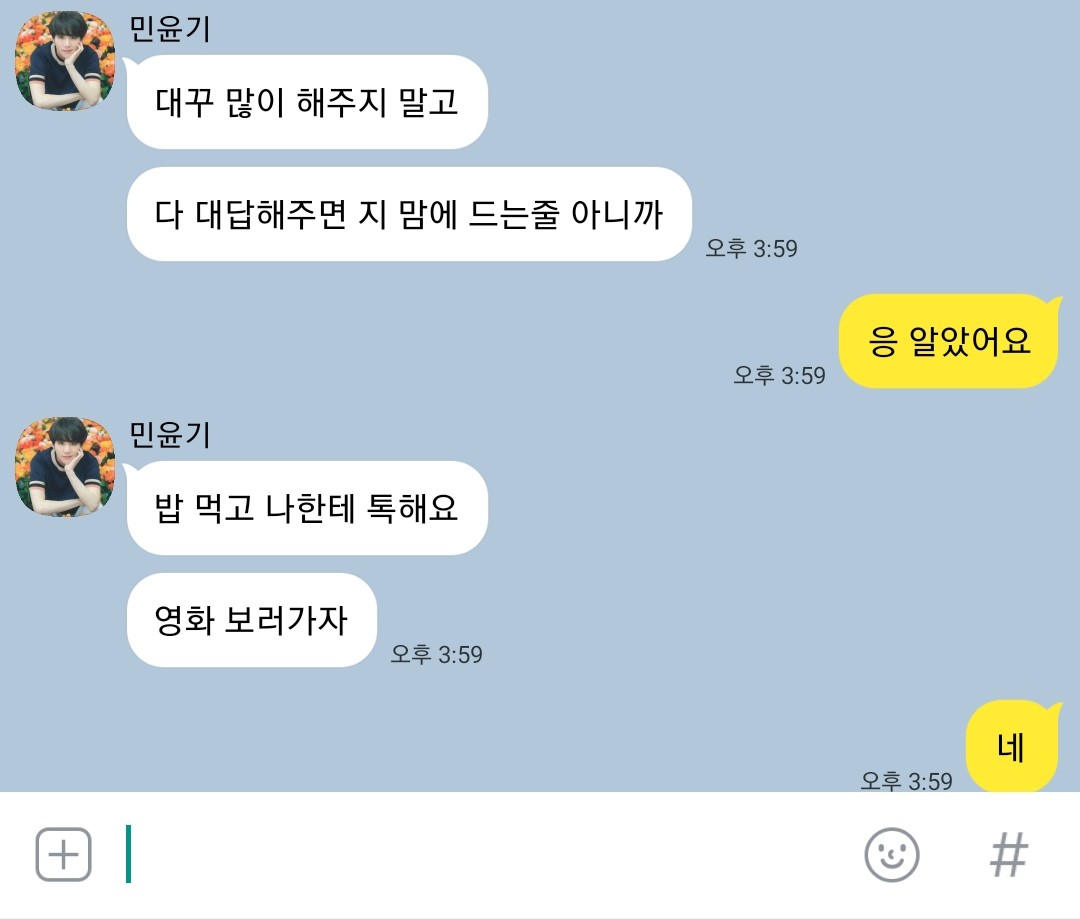This screenshot has height=919, width=1080.
Task: Tap the top 민윤기 sender name
Action: coord(169,29)
